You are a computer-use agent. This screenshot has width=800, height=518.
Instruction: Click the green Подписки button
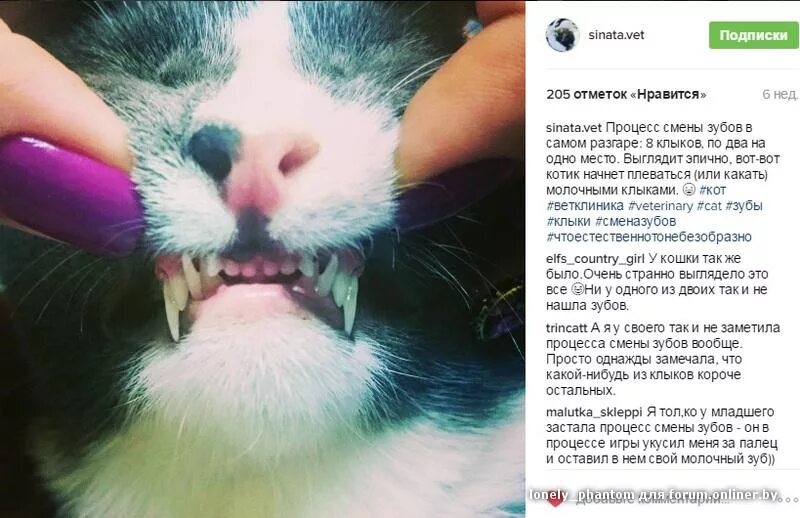click(754, 35)
